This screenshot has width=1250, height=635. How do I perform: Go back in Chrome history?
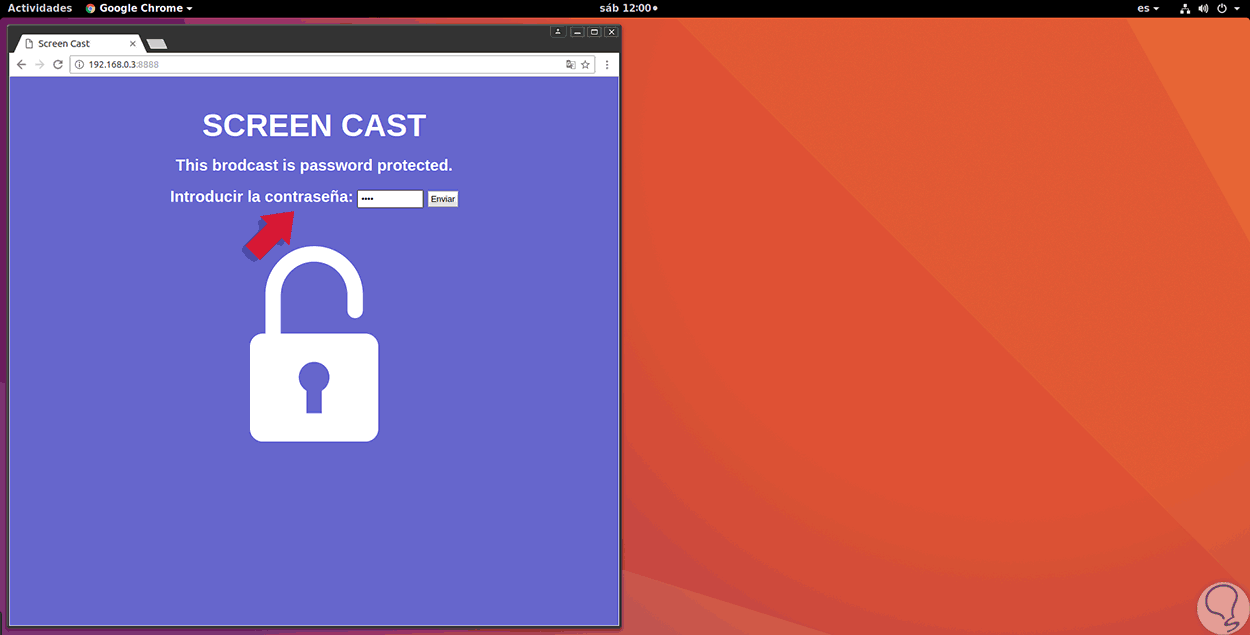tap(21, 64)
